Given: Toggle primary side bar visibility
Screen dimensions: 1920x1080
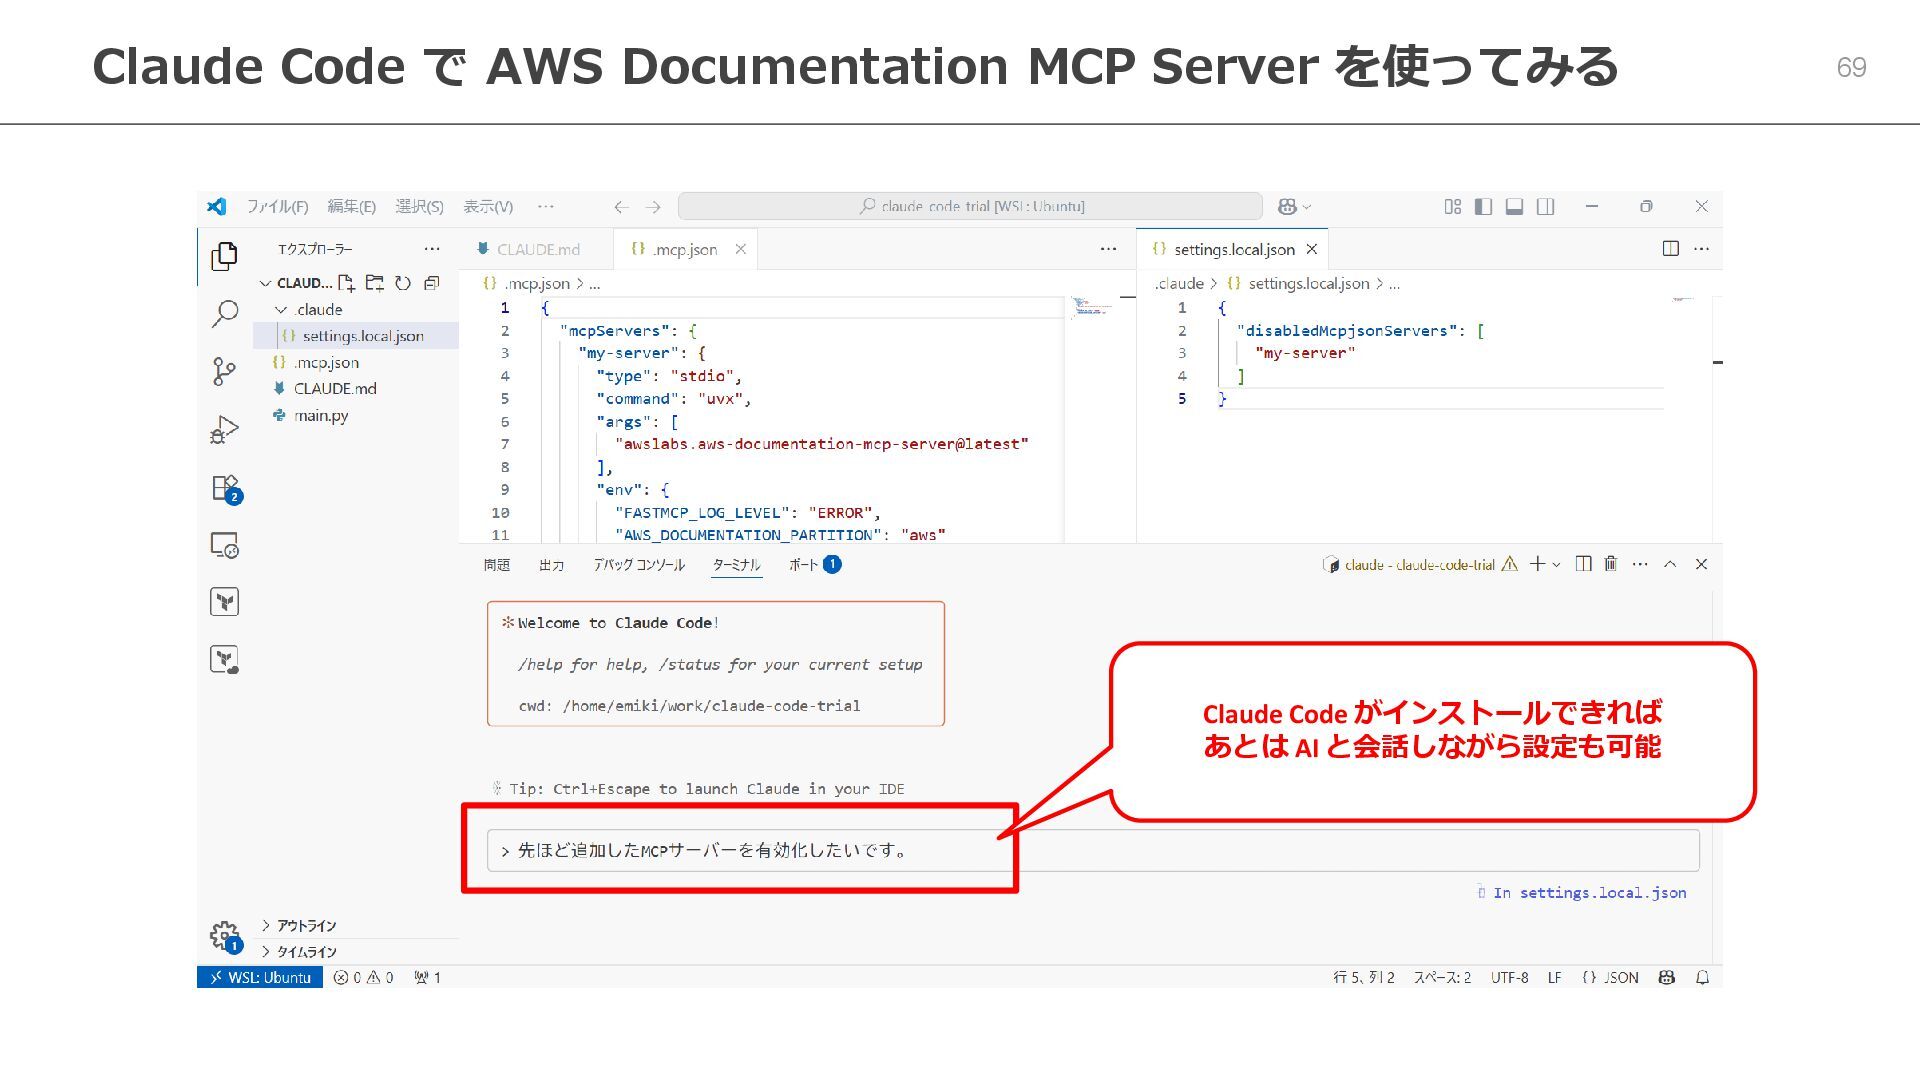Looking at the screenshot, I should click(x=1484, y=206).
